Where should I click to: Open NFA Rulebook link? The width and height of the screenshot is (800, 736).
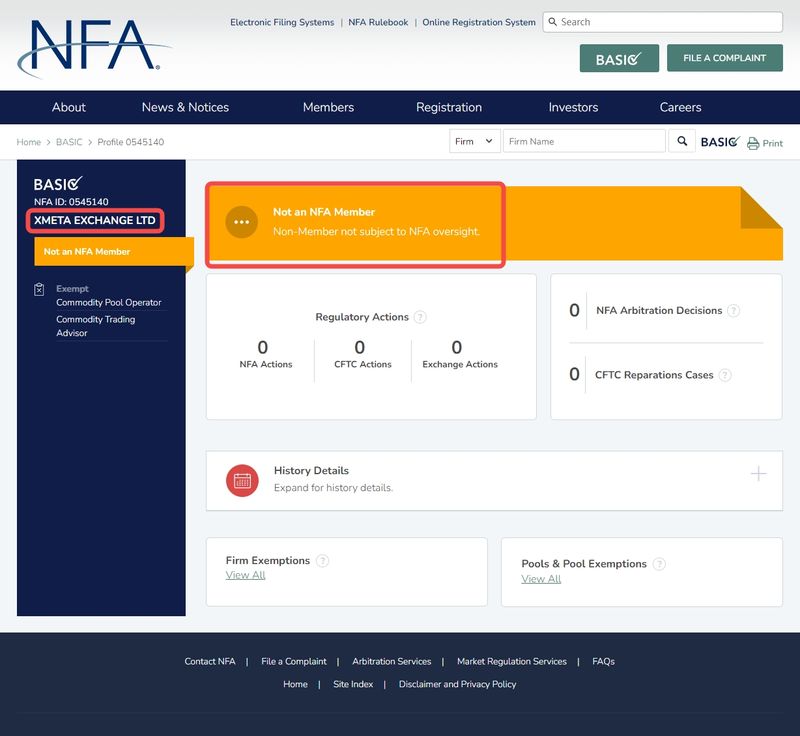[x=378, y=22]
